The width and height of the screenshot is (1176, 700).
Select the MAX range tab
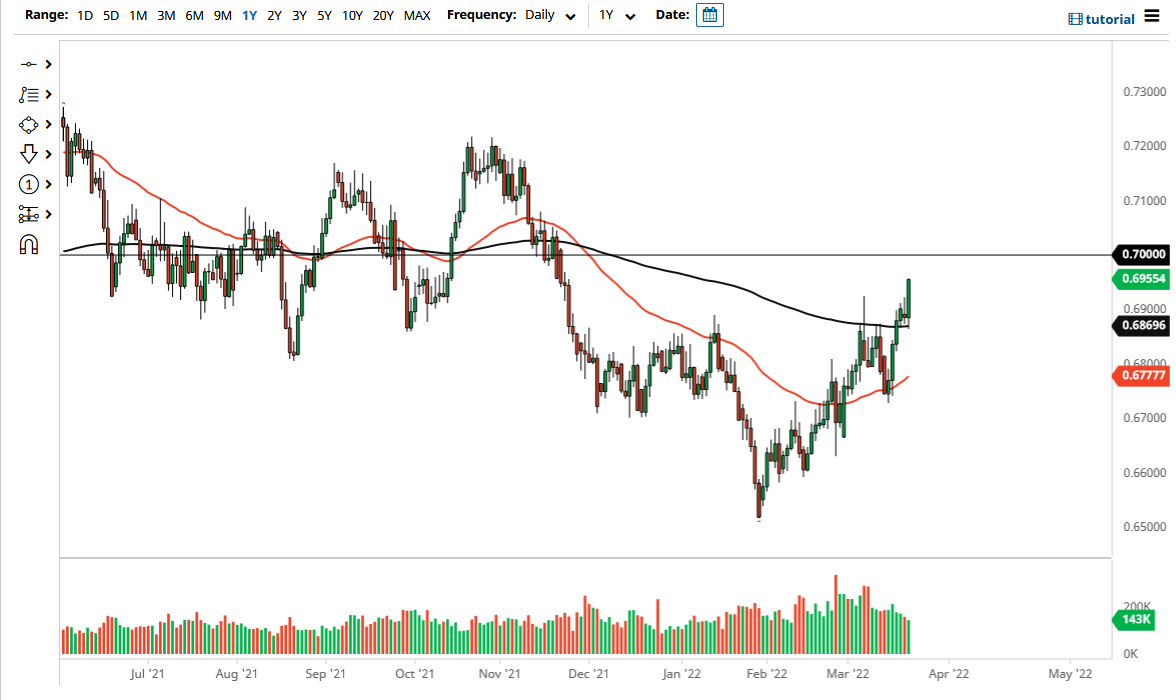[x=417, y=16]
